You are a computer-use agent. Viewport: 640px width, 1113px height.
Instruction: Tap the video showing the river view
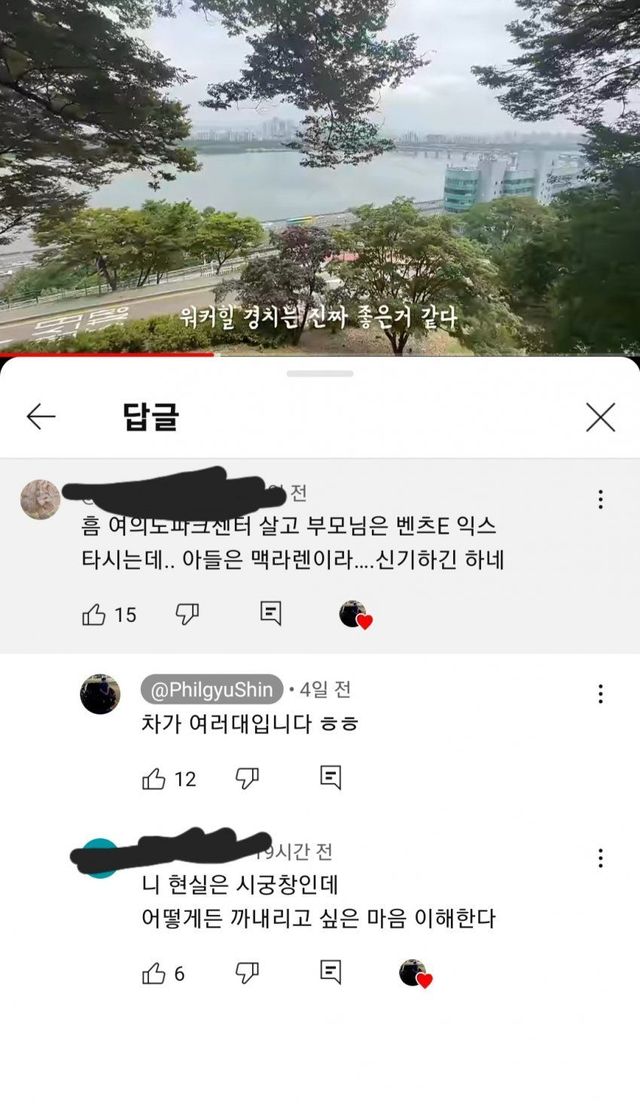pos(320,175)
